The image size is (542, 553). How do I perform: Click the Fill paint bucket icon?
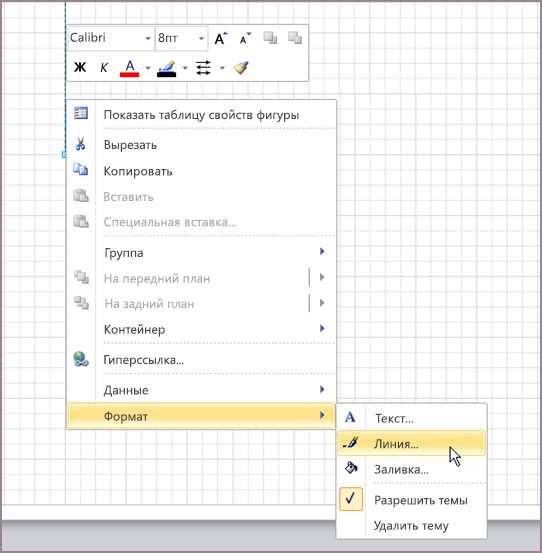click(x=351, y=468)
